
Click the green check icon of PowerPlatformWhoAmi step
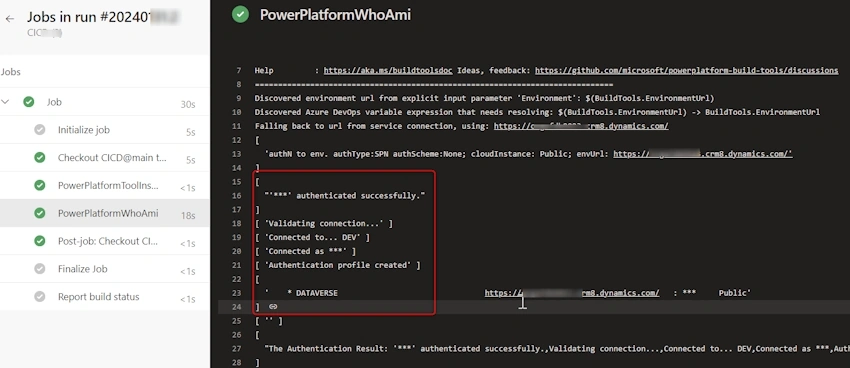40,213
